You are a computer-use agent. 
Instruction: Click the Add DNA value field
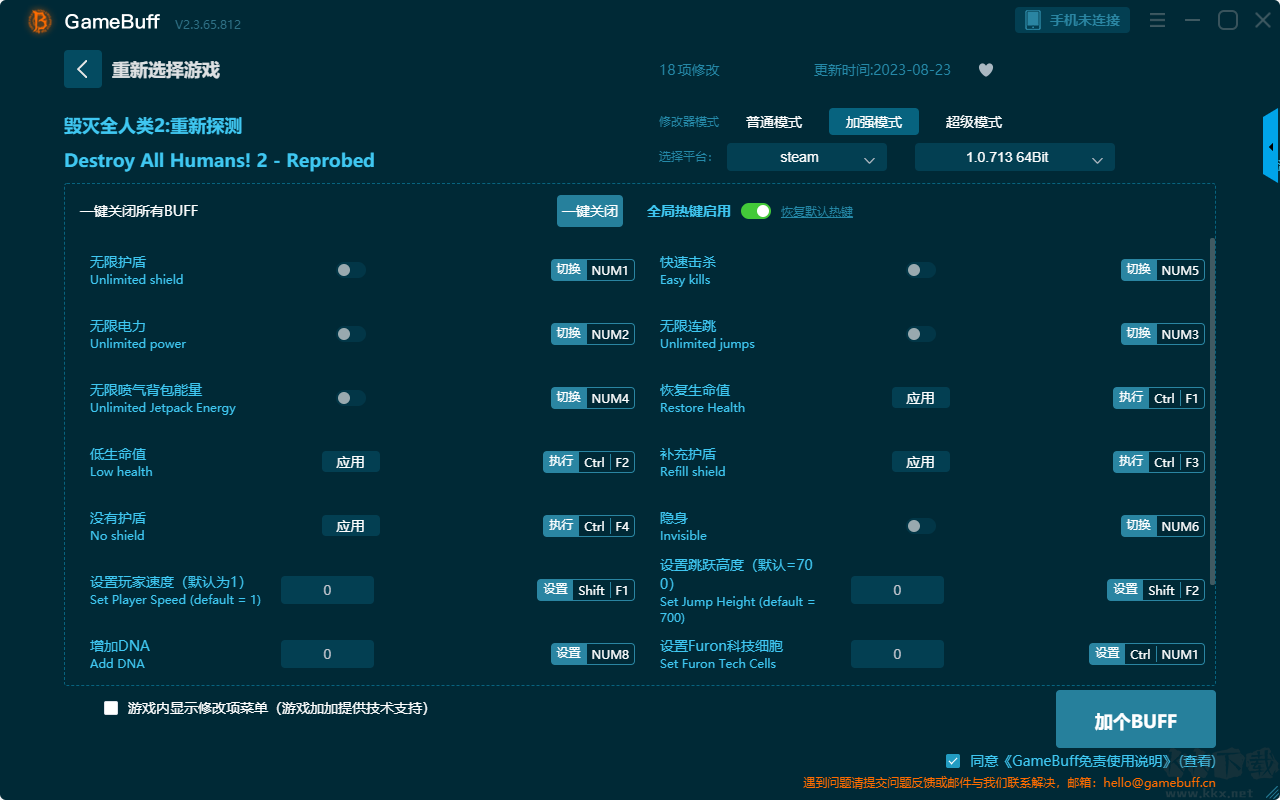[327, 654]
